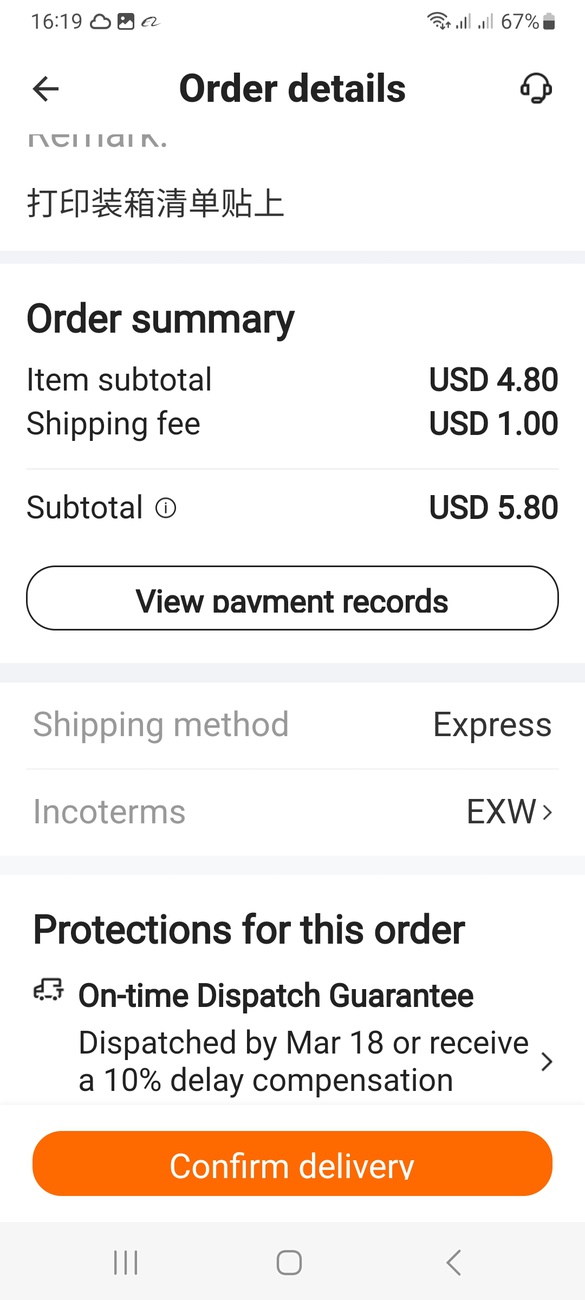View payment records

click(x=292, y=598)
